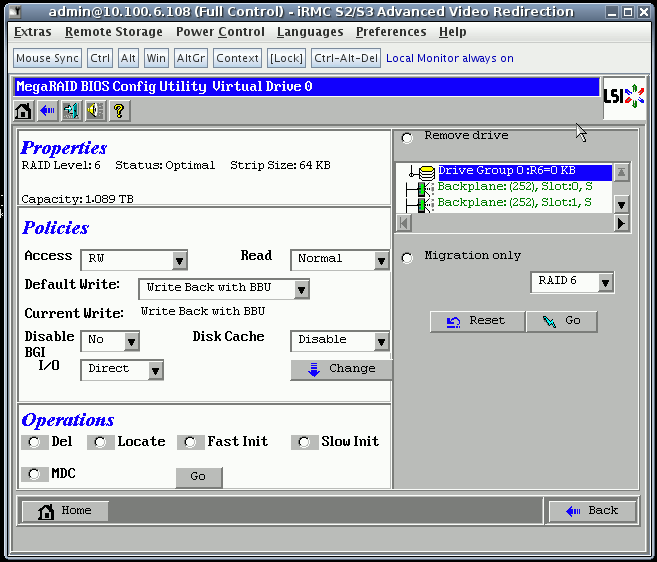Click drive list scroll up arrow
Image resolution: width=657 pixels, height=562 pixels.
621,172
